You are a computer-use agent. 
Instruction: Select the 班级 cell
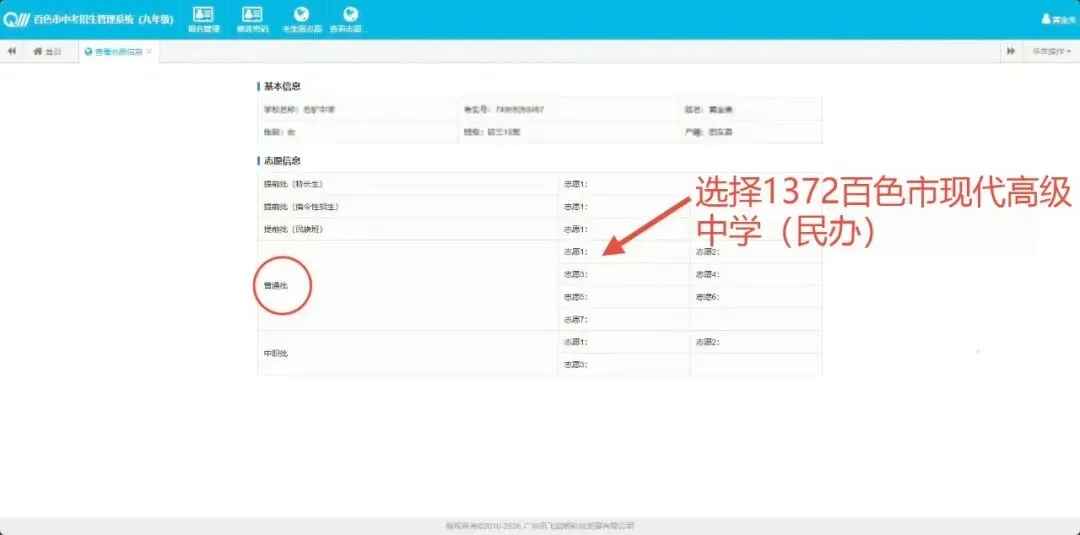click(x=567, y=132)
